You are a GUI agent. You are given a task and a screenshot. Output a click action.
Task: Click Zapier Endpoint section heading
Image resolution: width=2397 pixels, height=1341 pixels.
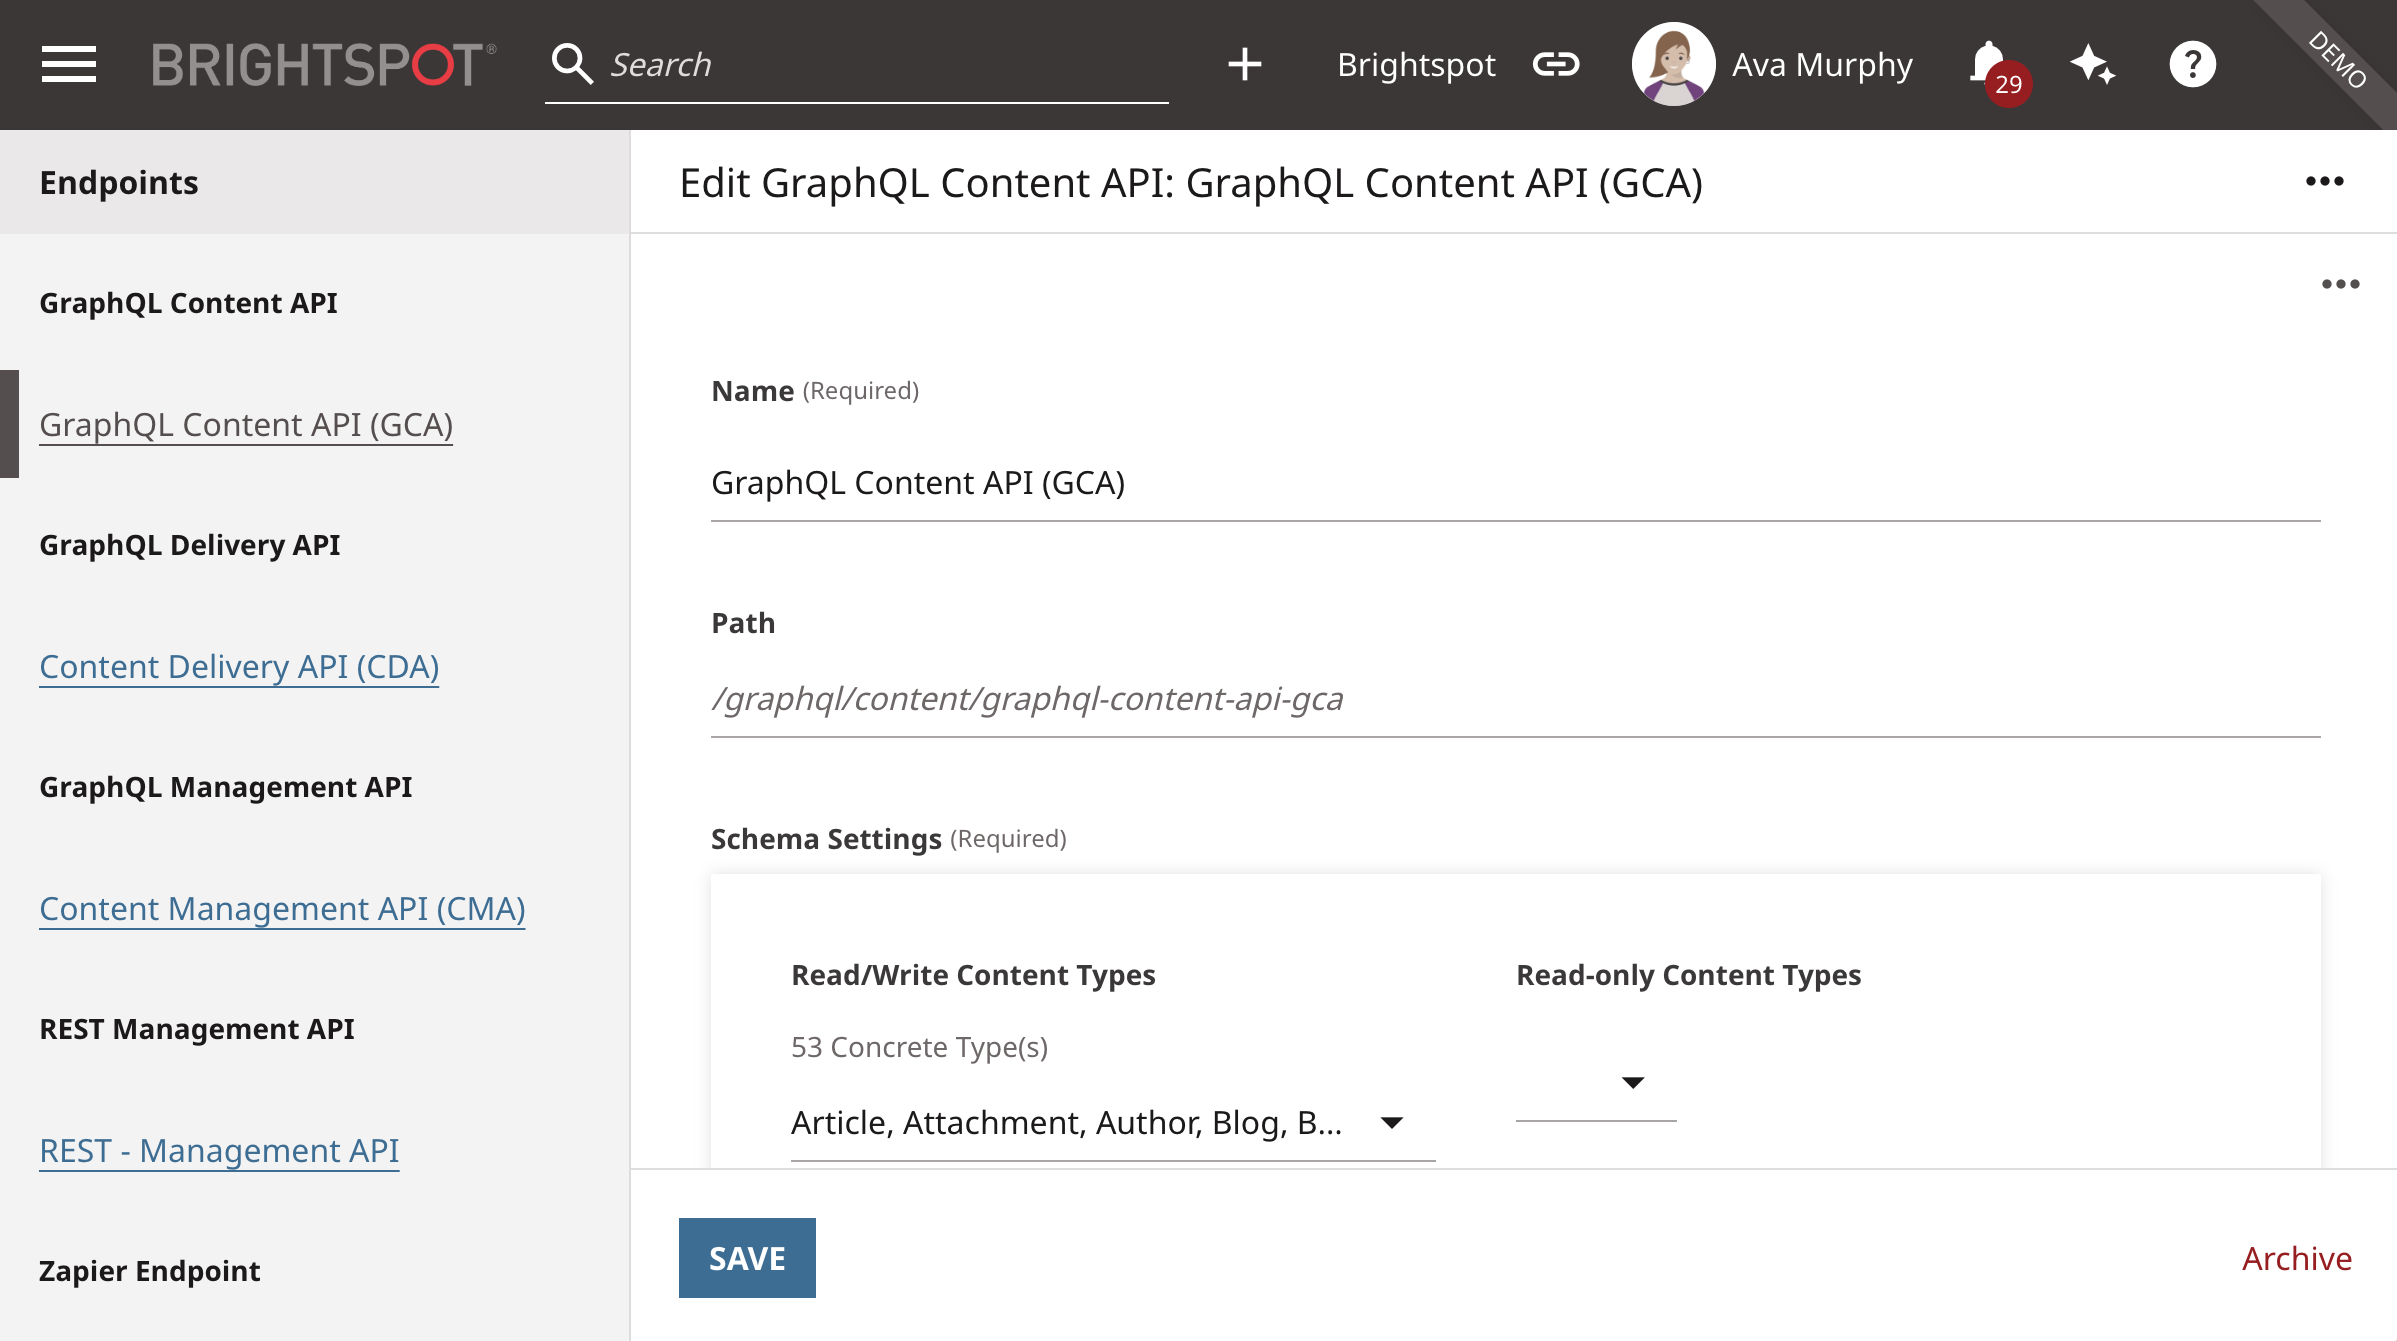click(x=149, y=1270)
